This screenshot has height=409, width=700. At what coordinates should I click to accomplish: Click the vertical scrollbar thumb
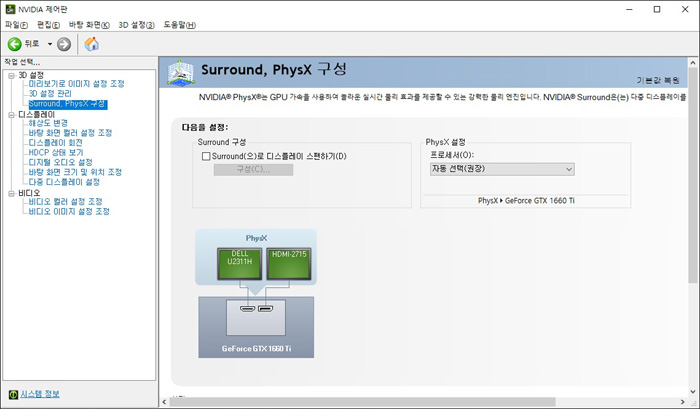click(692, 175)
